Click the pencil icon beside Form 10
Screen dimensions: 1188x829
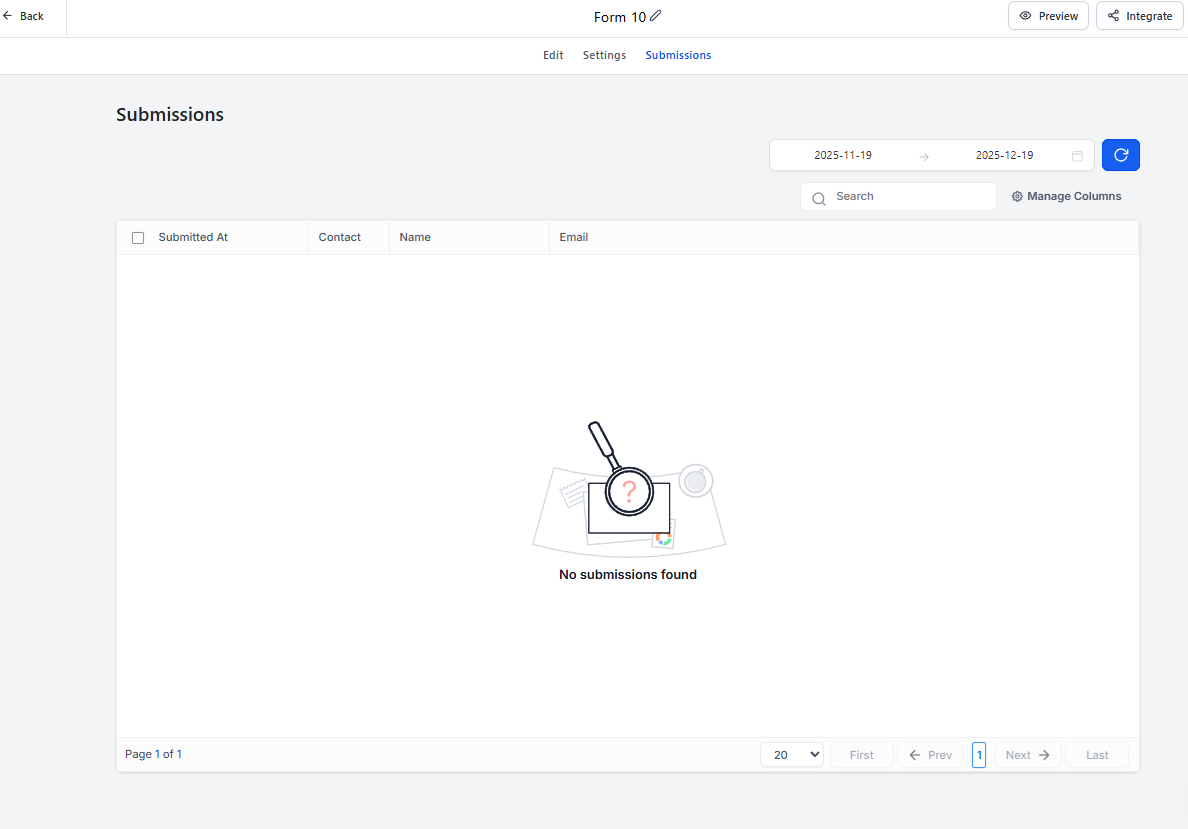pyautogui.click(x=656, y=16)
